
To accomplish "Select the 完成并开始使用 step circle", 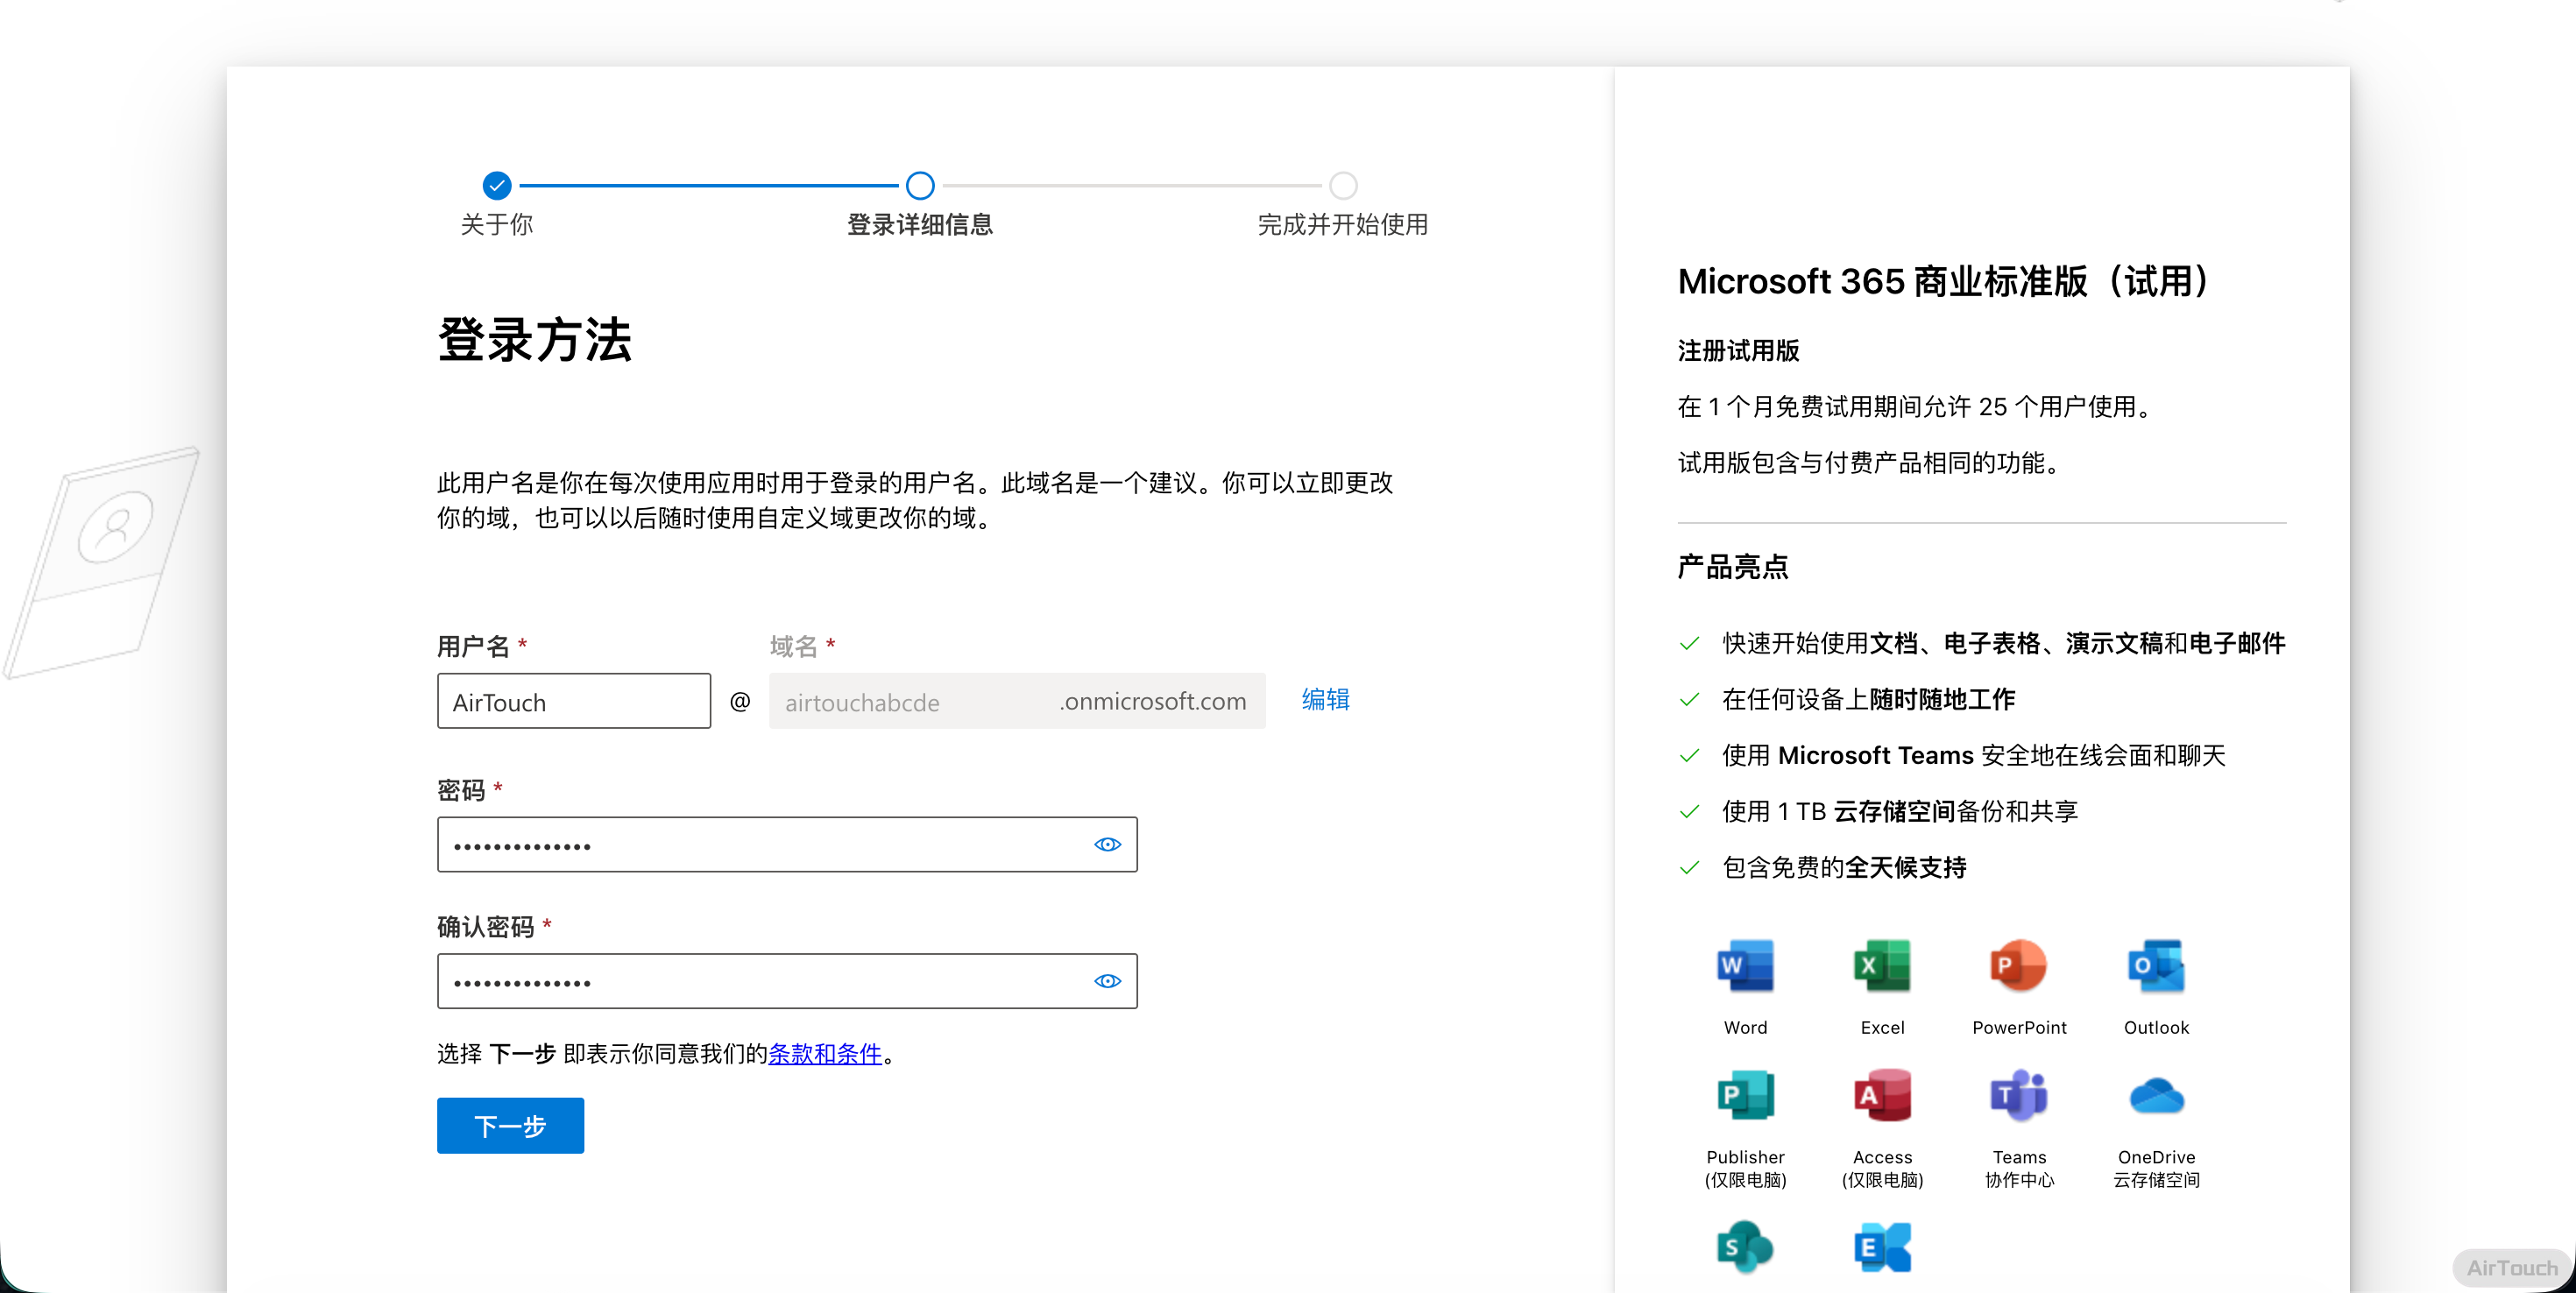I will pyautogui.click(x=1343, y=186).
